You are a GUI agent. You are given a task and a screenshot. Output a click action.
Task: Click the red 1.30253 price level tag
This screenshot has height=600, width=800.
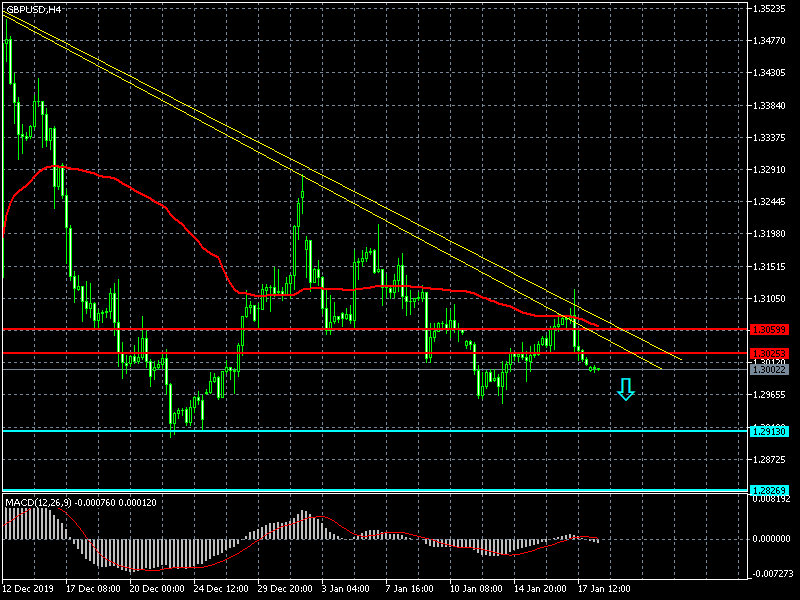[770, 353]
